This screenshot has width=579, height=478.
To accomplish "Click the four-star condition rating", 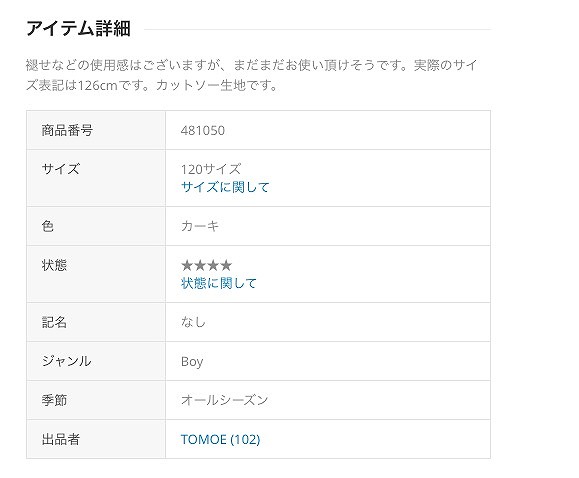I will click(x=206, y=265).
